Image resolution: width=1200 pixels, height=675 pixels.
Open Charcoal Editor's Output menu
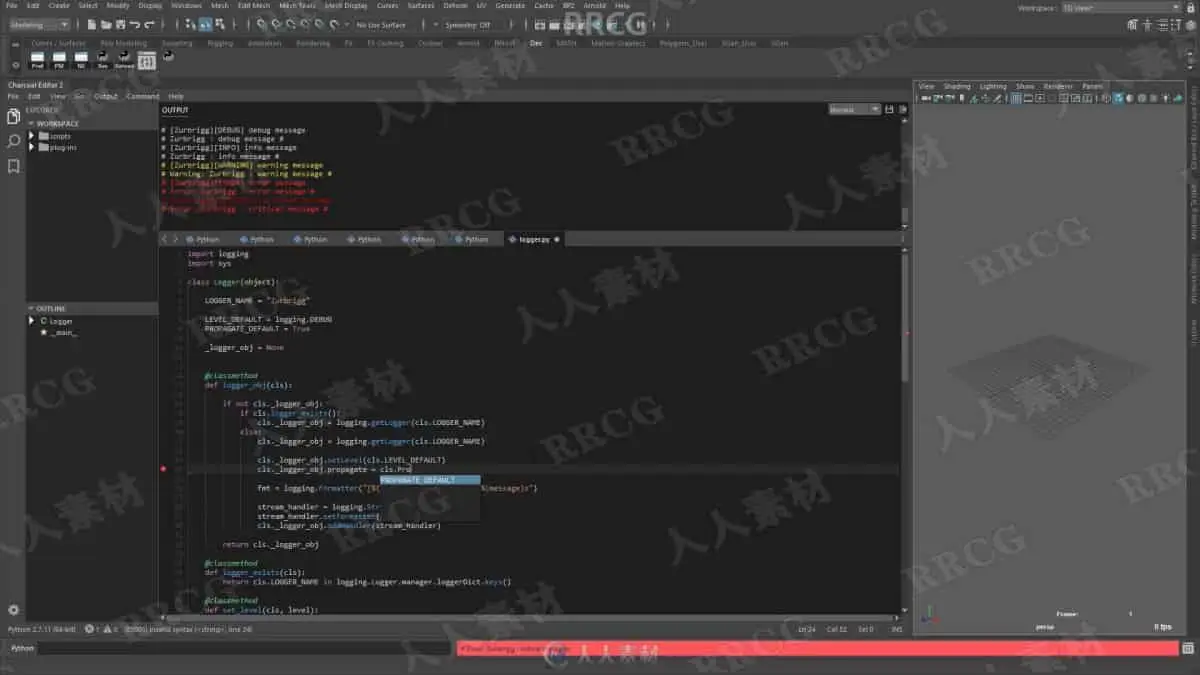[x=105, y=96]
